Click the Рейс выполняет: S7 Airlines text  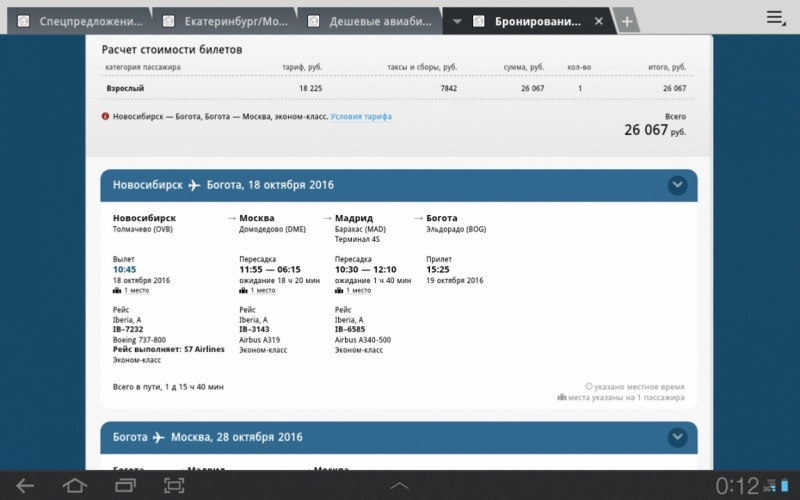pyautogui.click(x=168, y=349)
